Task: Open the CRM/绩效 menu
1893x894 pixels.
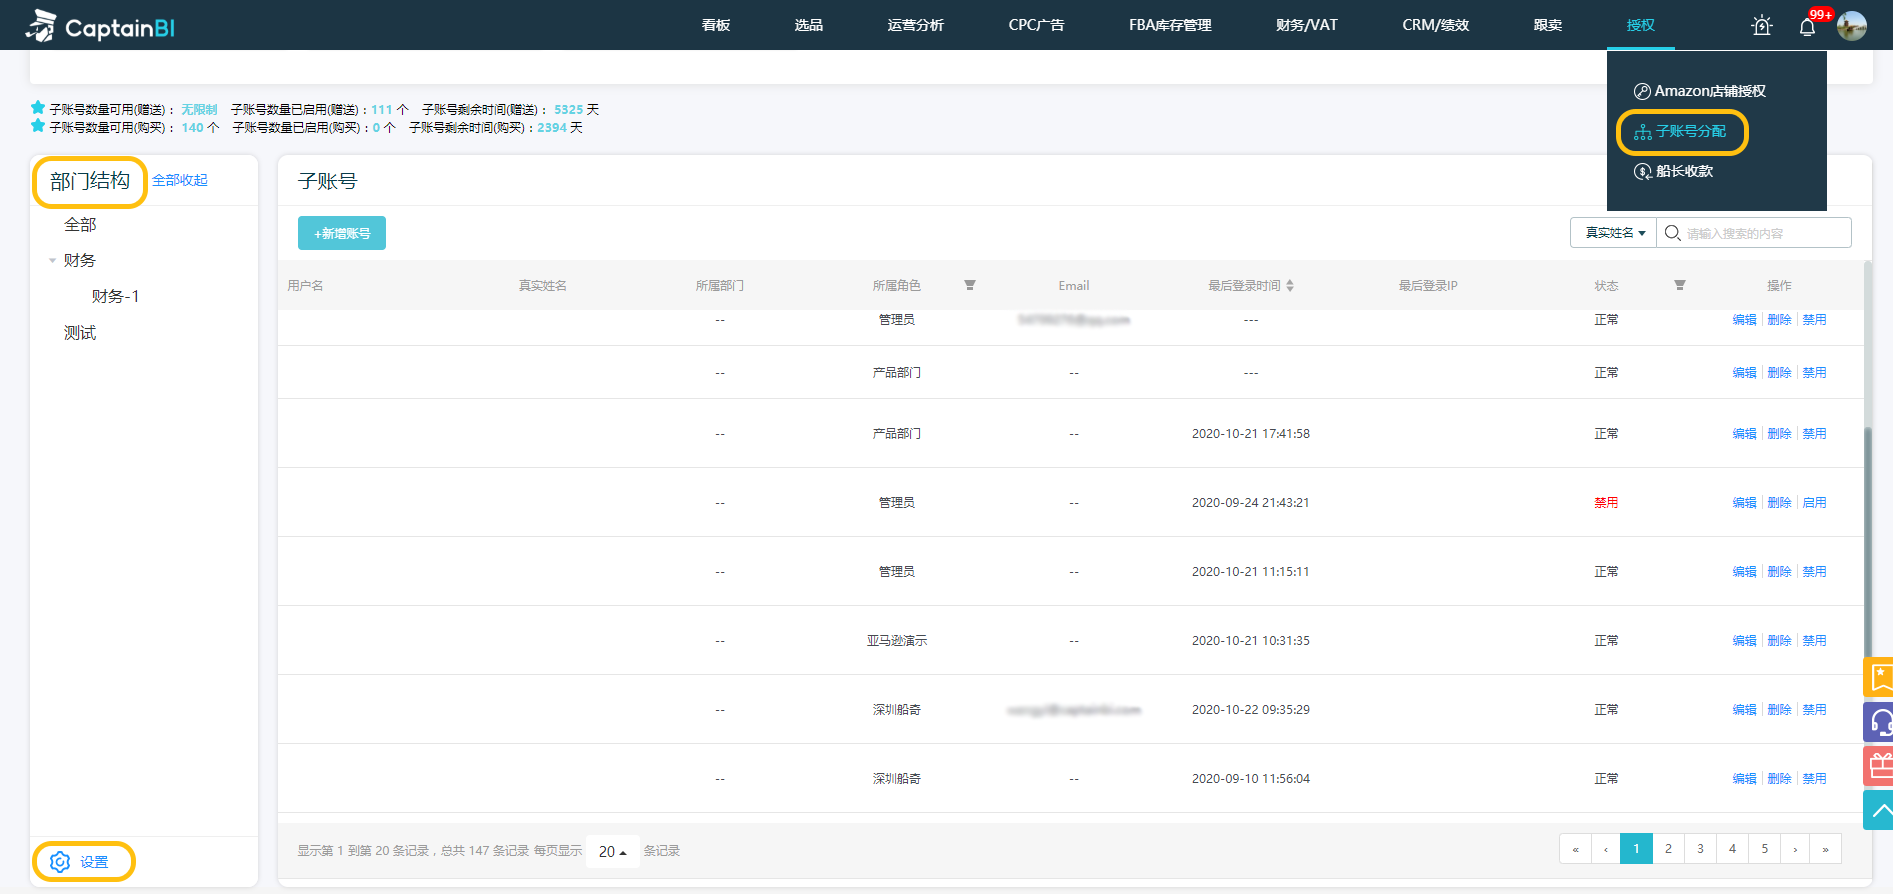Action: click(1435, 25)
